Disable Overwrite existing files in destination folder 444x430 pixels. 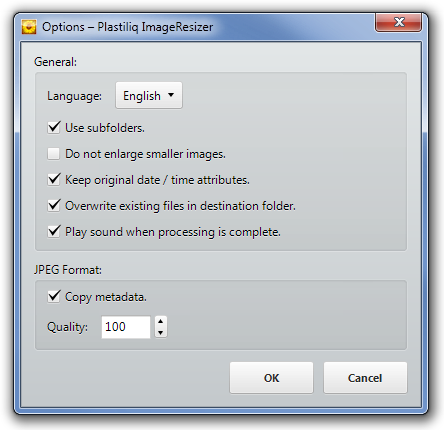pyautogui.click(x=54, y=206)
